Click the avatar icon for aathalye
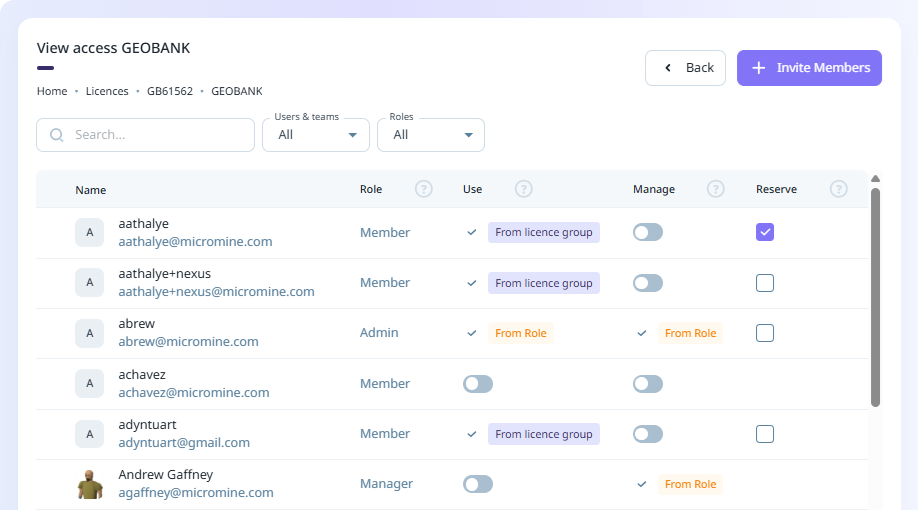This screenshot has height=510, width=918. pyautogui.click(x=90, y=232)
